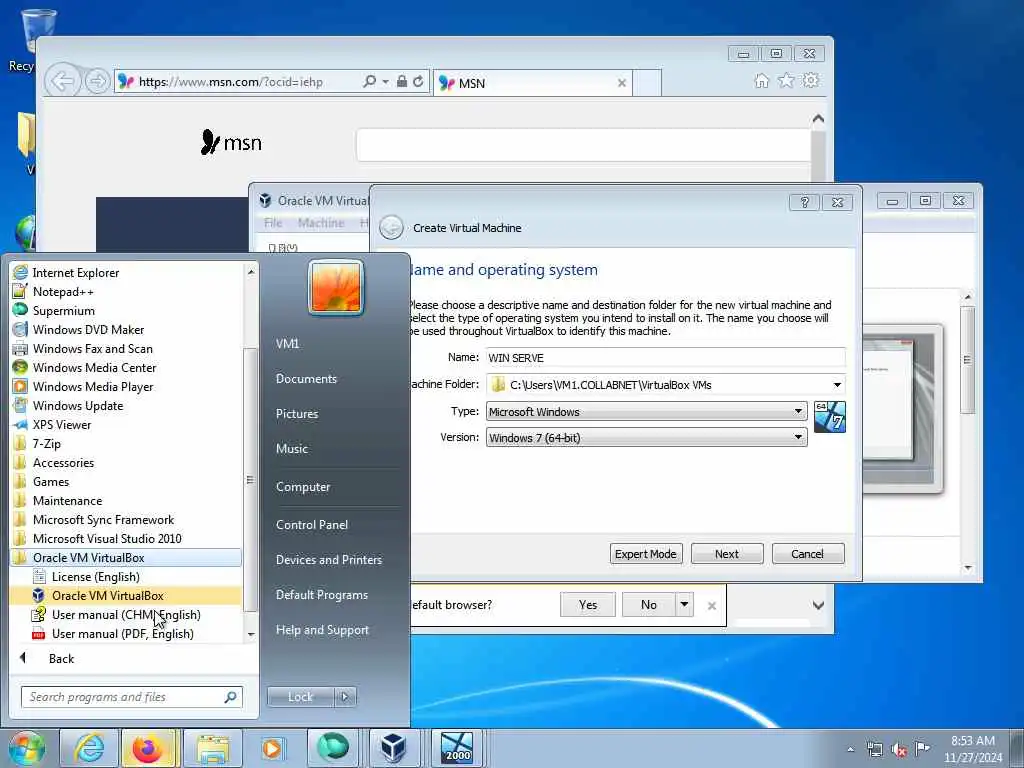Click the user account picture
Screen dimensions: 1024x768
point(336,287)
